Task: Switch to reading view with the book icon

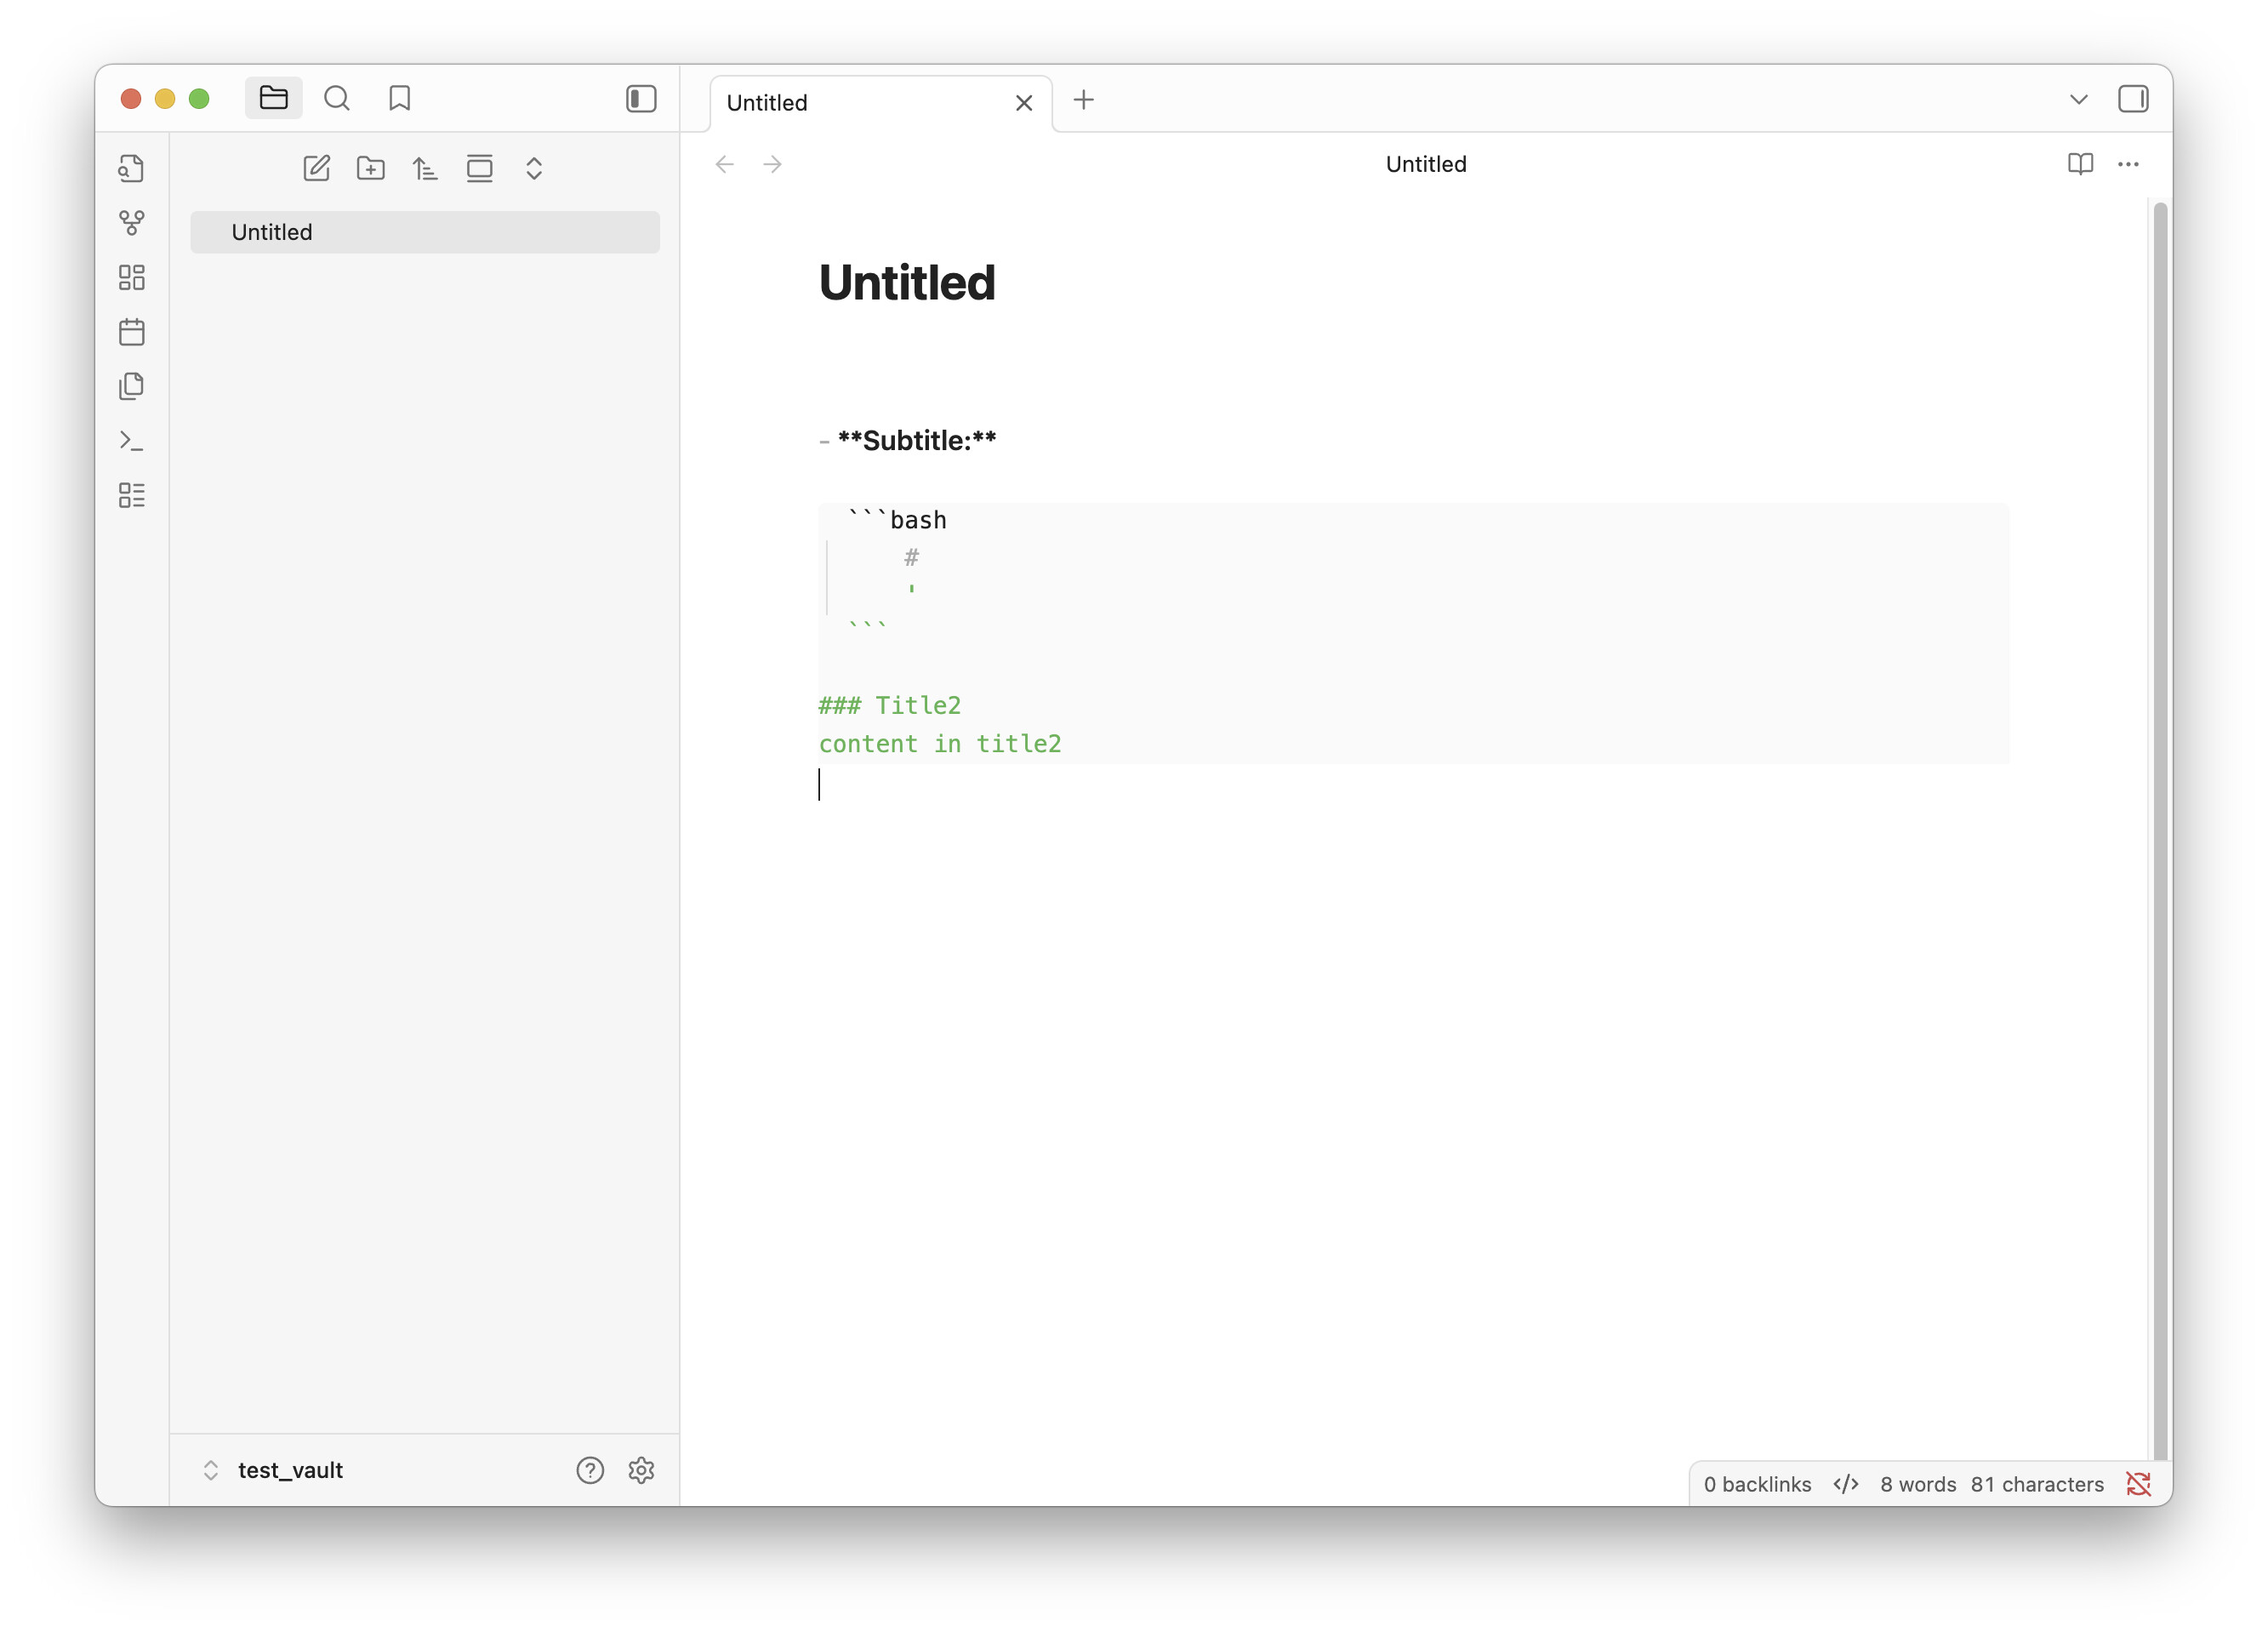Action: click(2080, 164)
